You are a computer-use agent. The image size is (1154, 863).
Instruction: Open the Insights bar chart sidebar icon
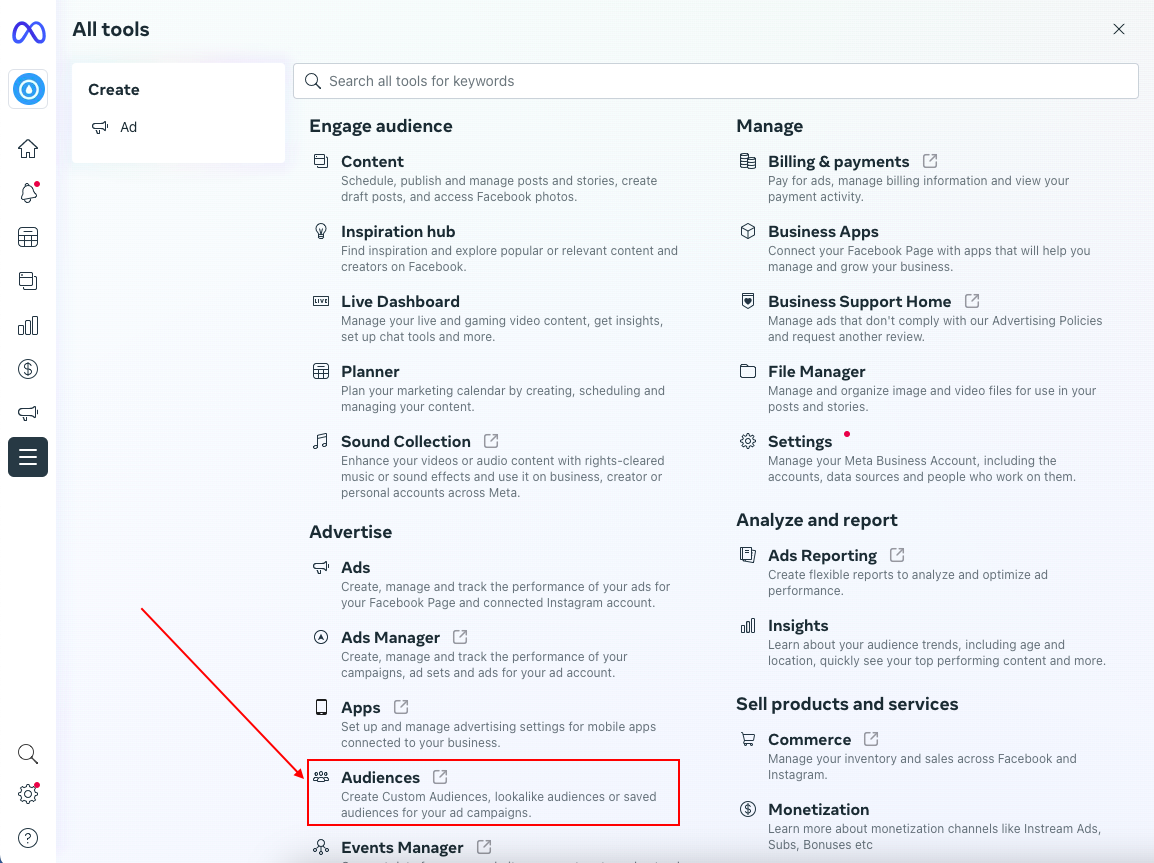click(28, 325)
